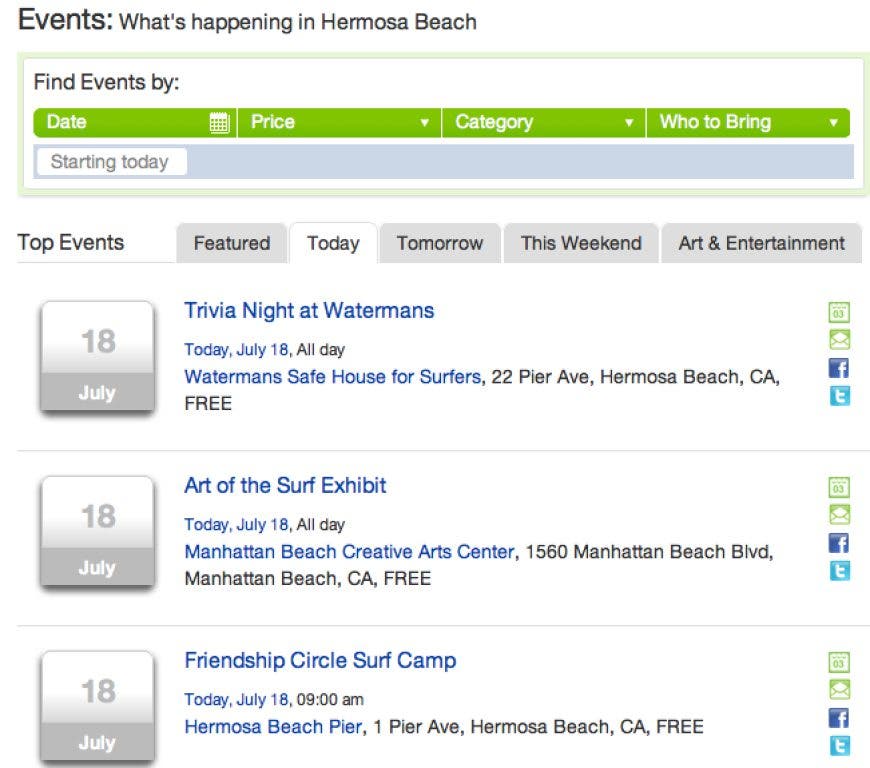The height and width of the screenshot is (768, 870).
Task: Share Art of the Surf Exhibit on Facebook
Action: (x=839, y=543)
